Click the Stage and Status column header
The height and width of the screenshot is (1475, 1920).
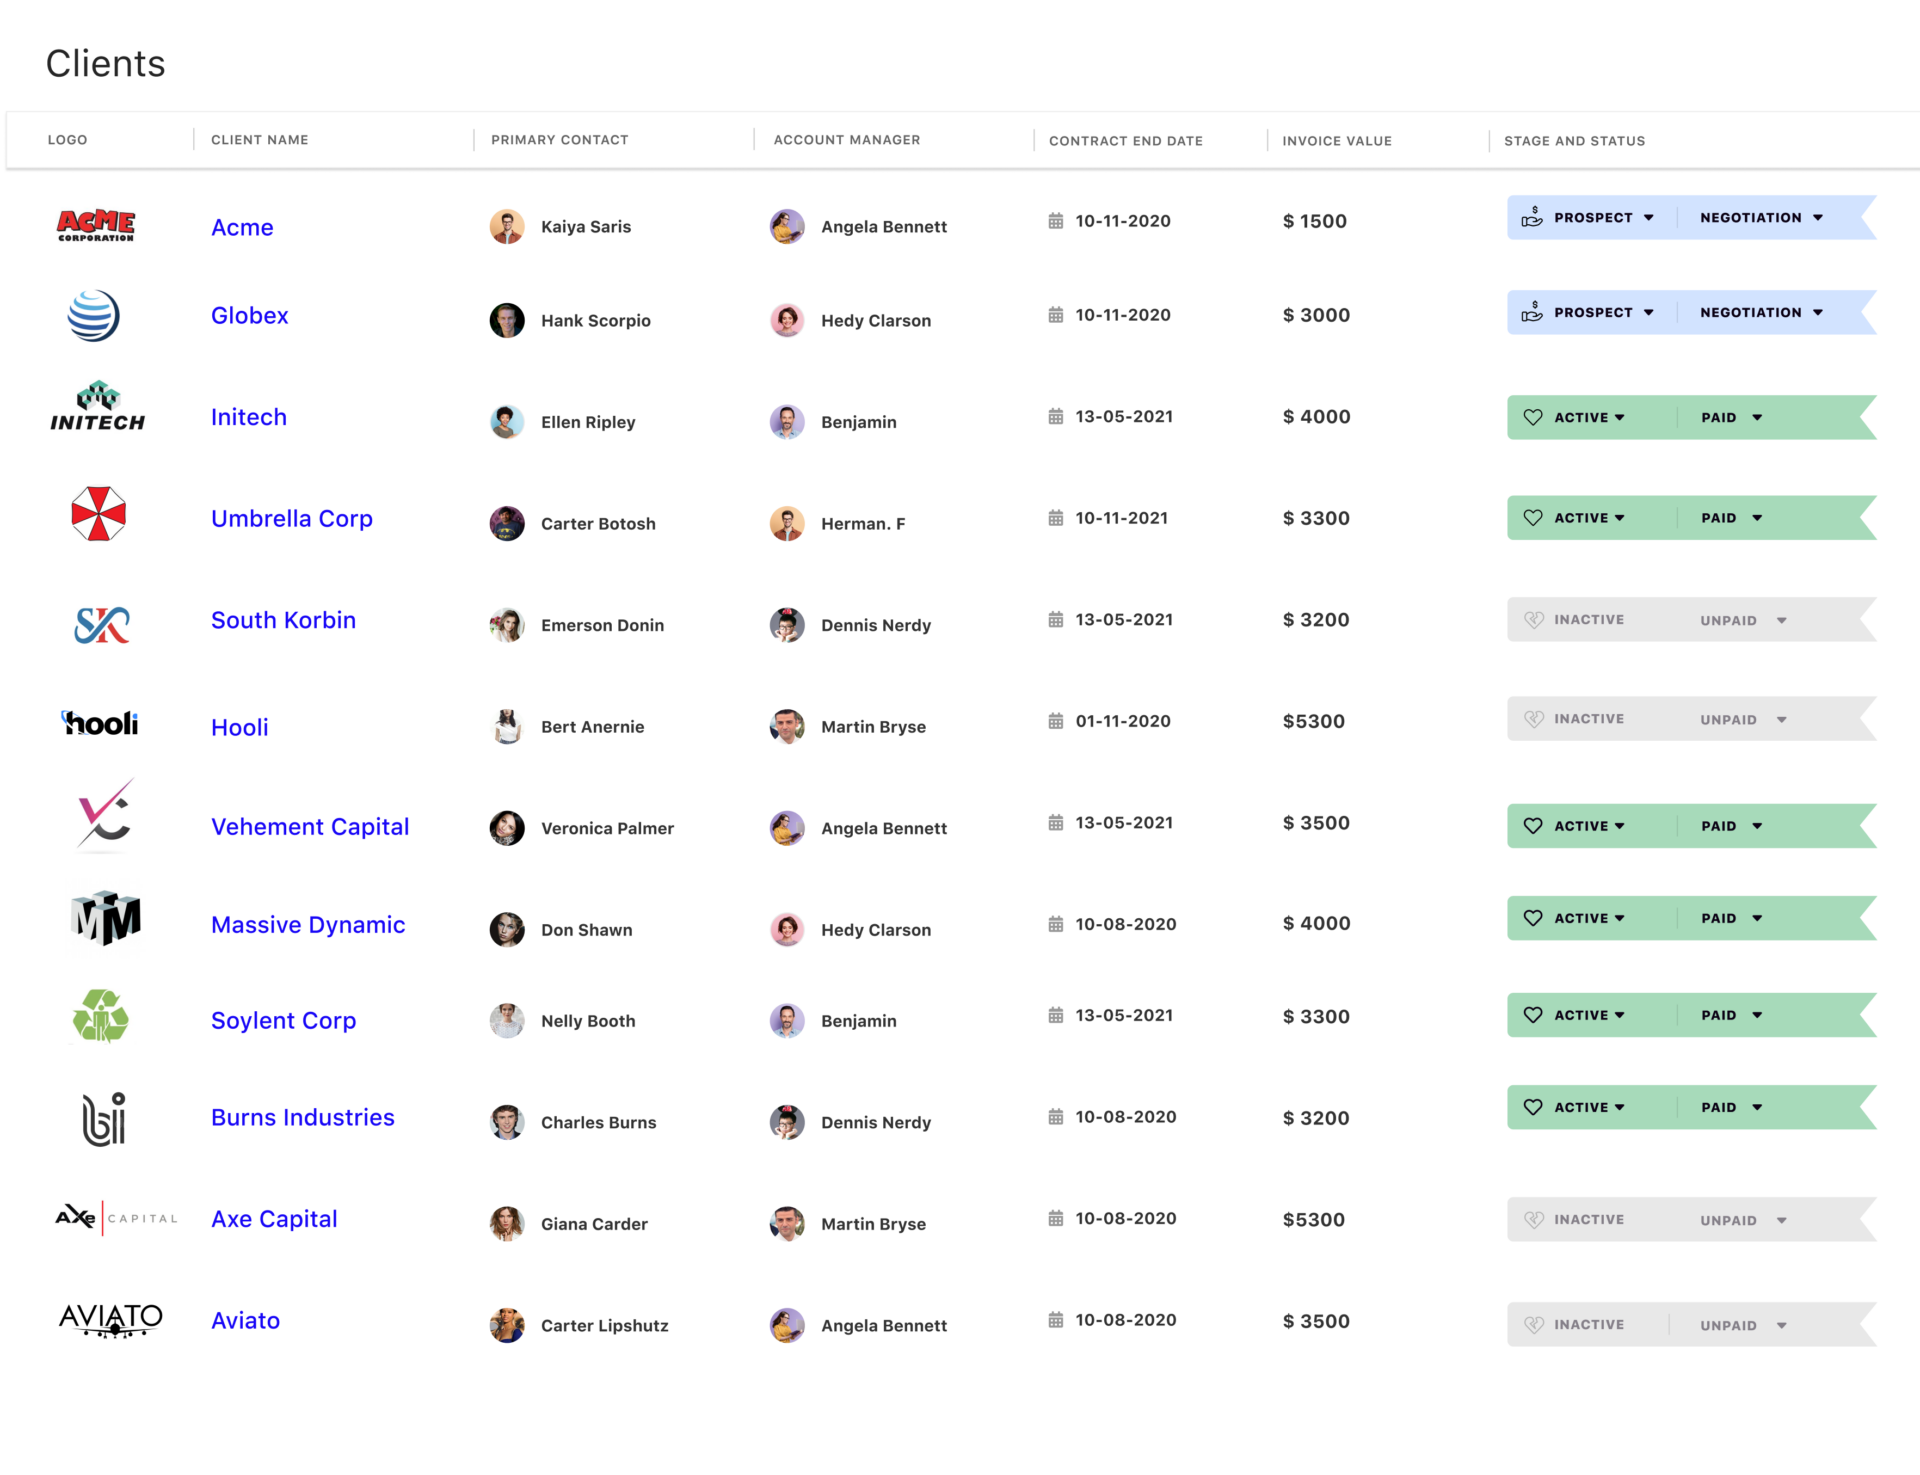click(x=1574, y=141)
